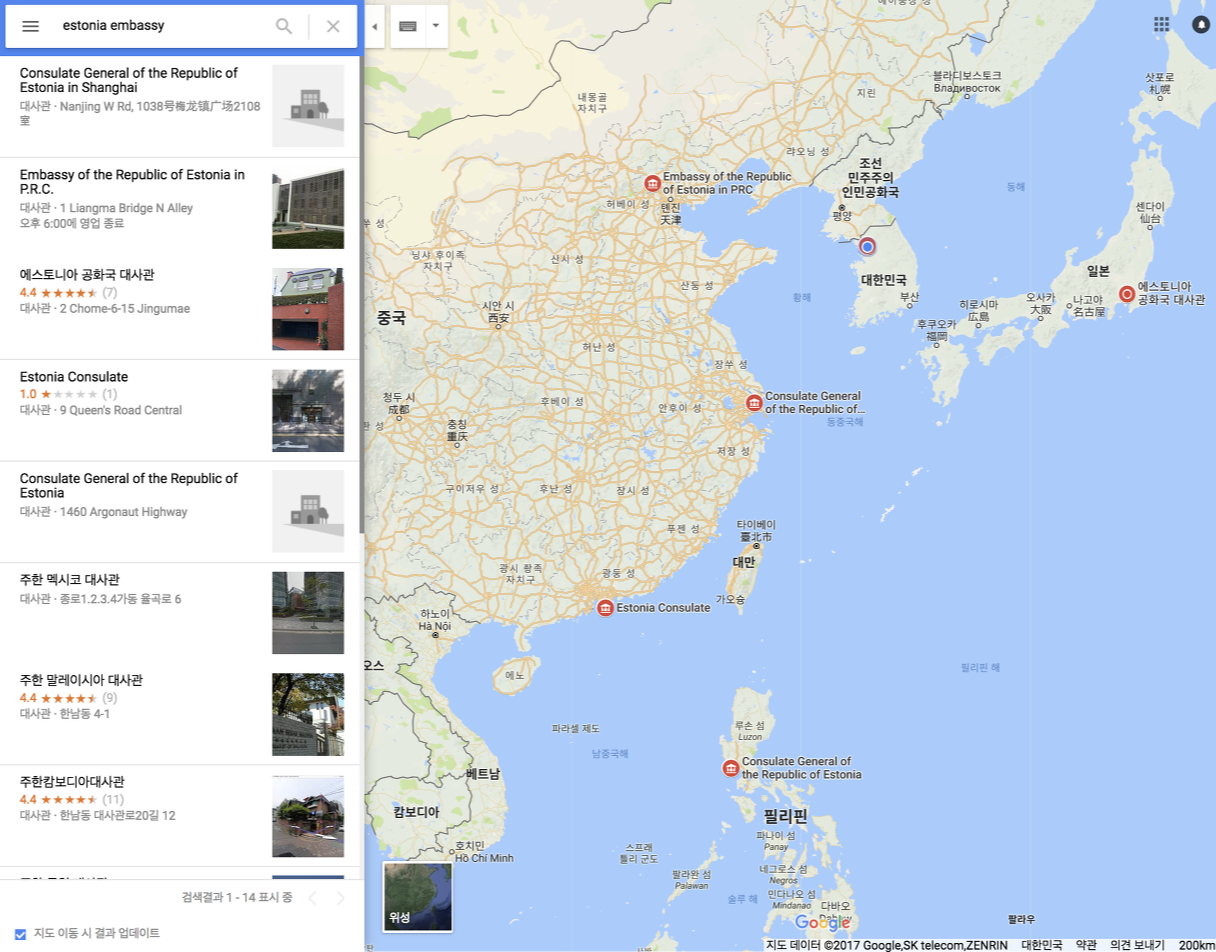The width and height of the screenshot is (1216, 952).
Task: Click 의견 보내기 feedback link
Action: click(1137, 945)
